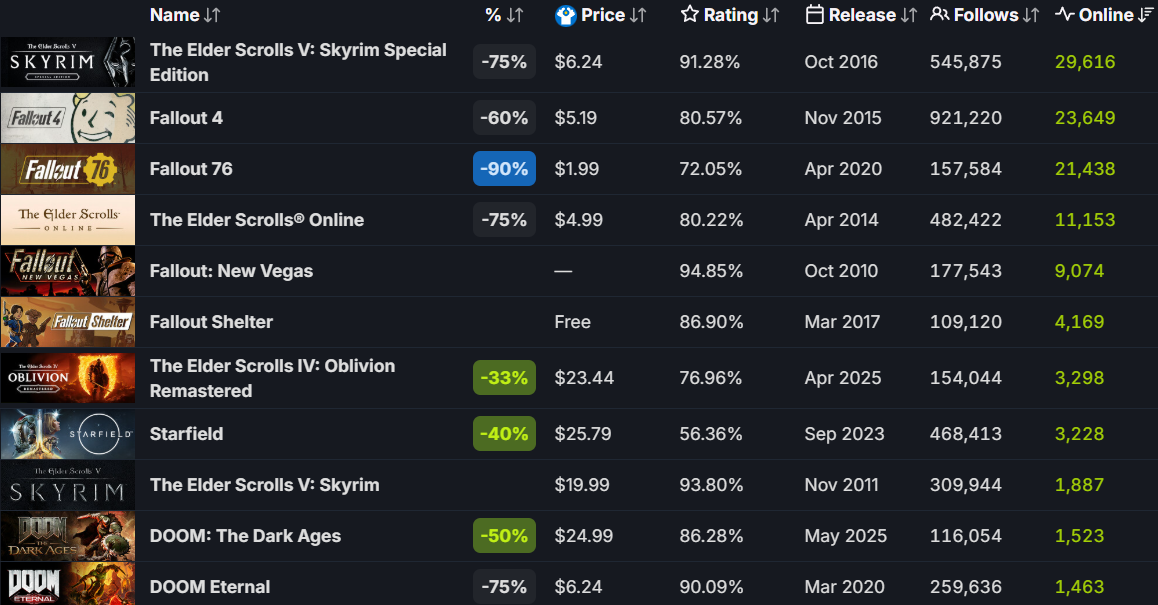
Task: Click the star icon beside Rating
Action: coord(689,15)
